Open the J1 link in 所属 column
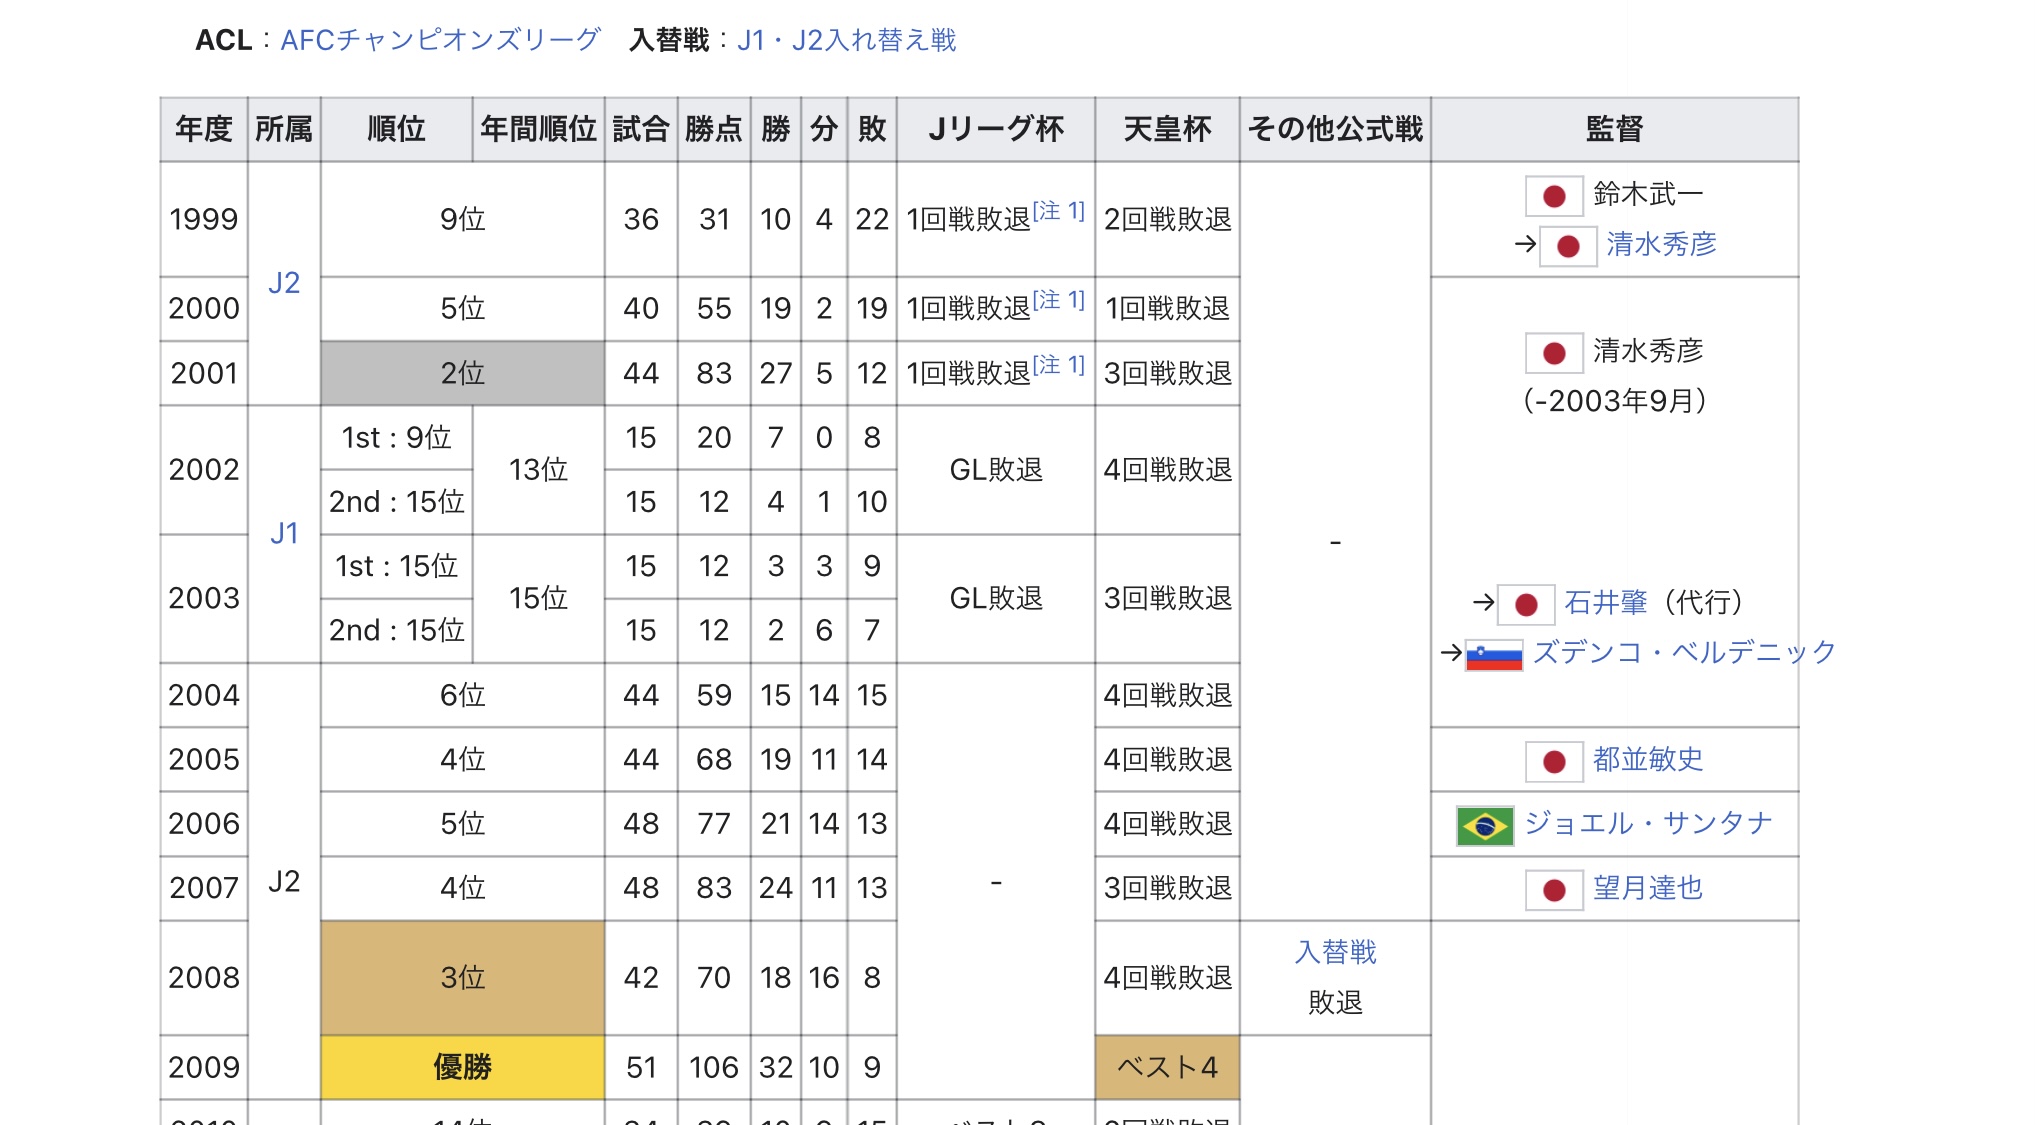This screenshot has width=2037, height=1125. click(x=284, y=534)
